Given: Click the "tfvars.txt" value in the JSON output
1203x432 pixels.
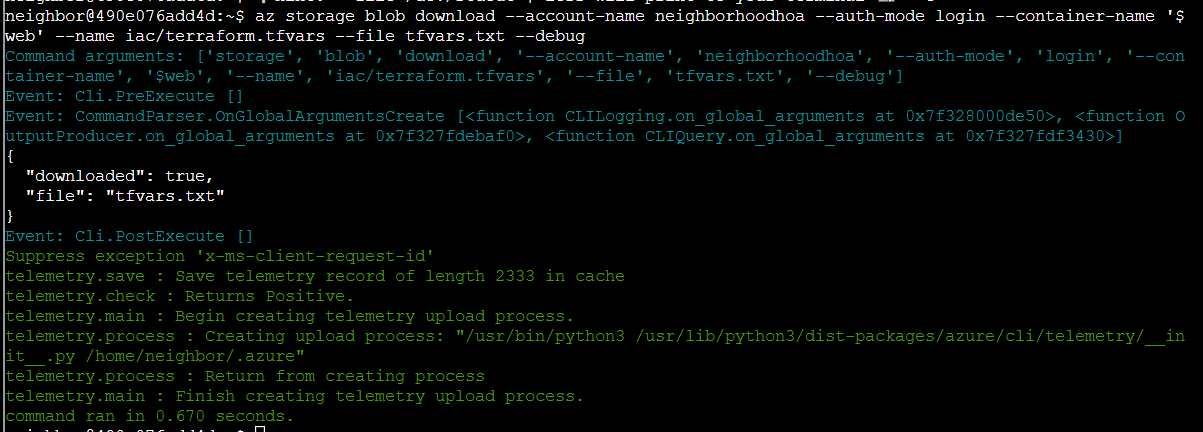Looking at the screenshot, I should point(165,196).
